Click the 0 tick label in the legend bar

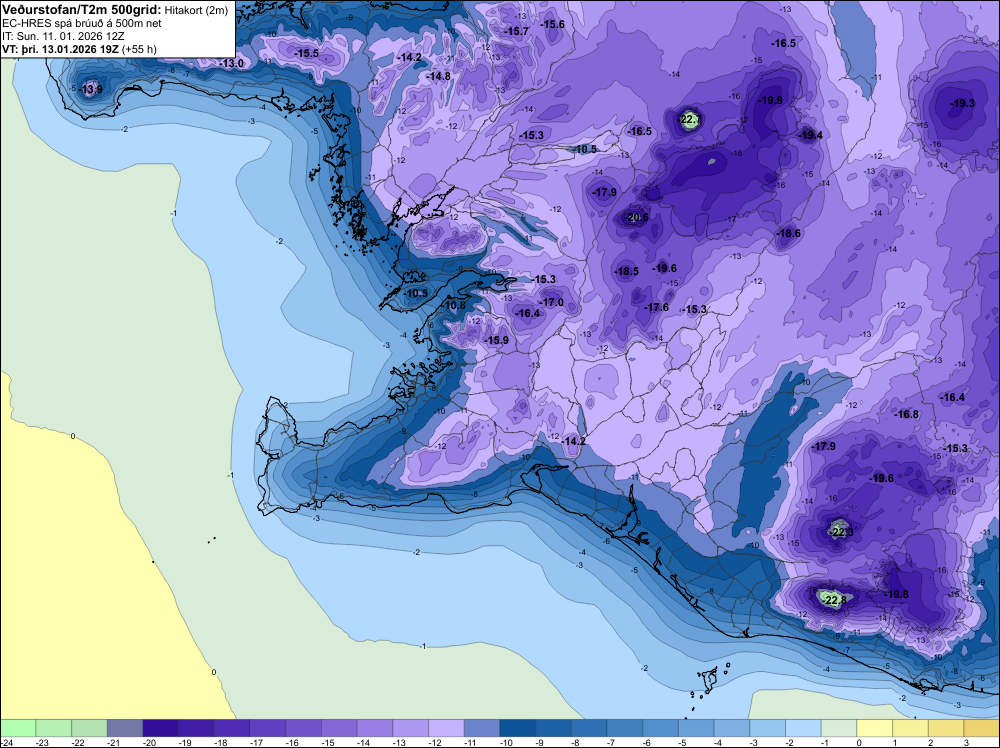point(860,742)
